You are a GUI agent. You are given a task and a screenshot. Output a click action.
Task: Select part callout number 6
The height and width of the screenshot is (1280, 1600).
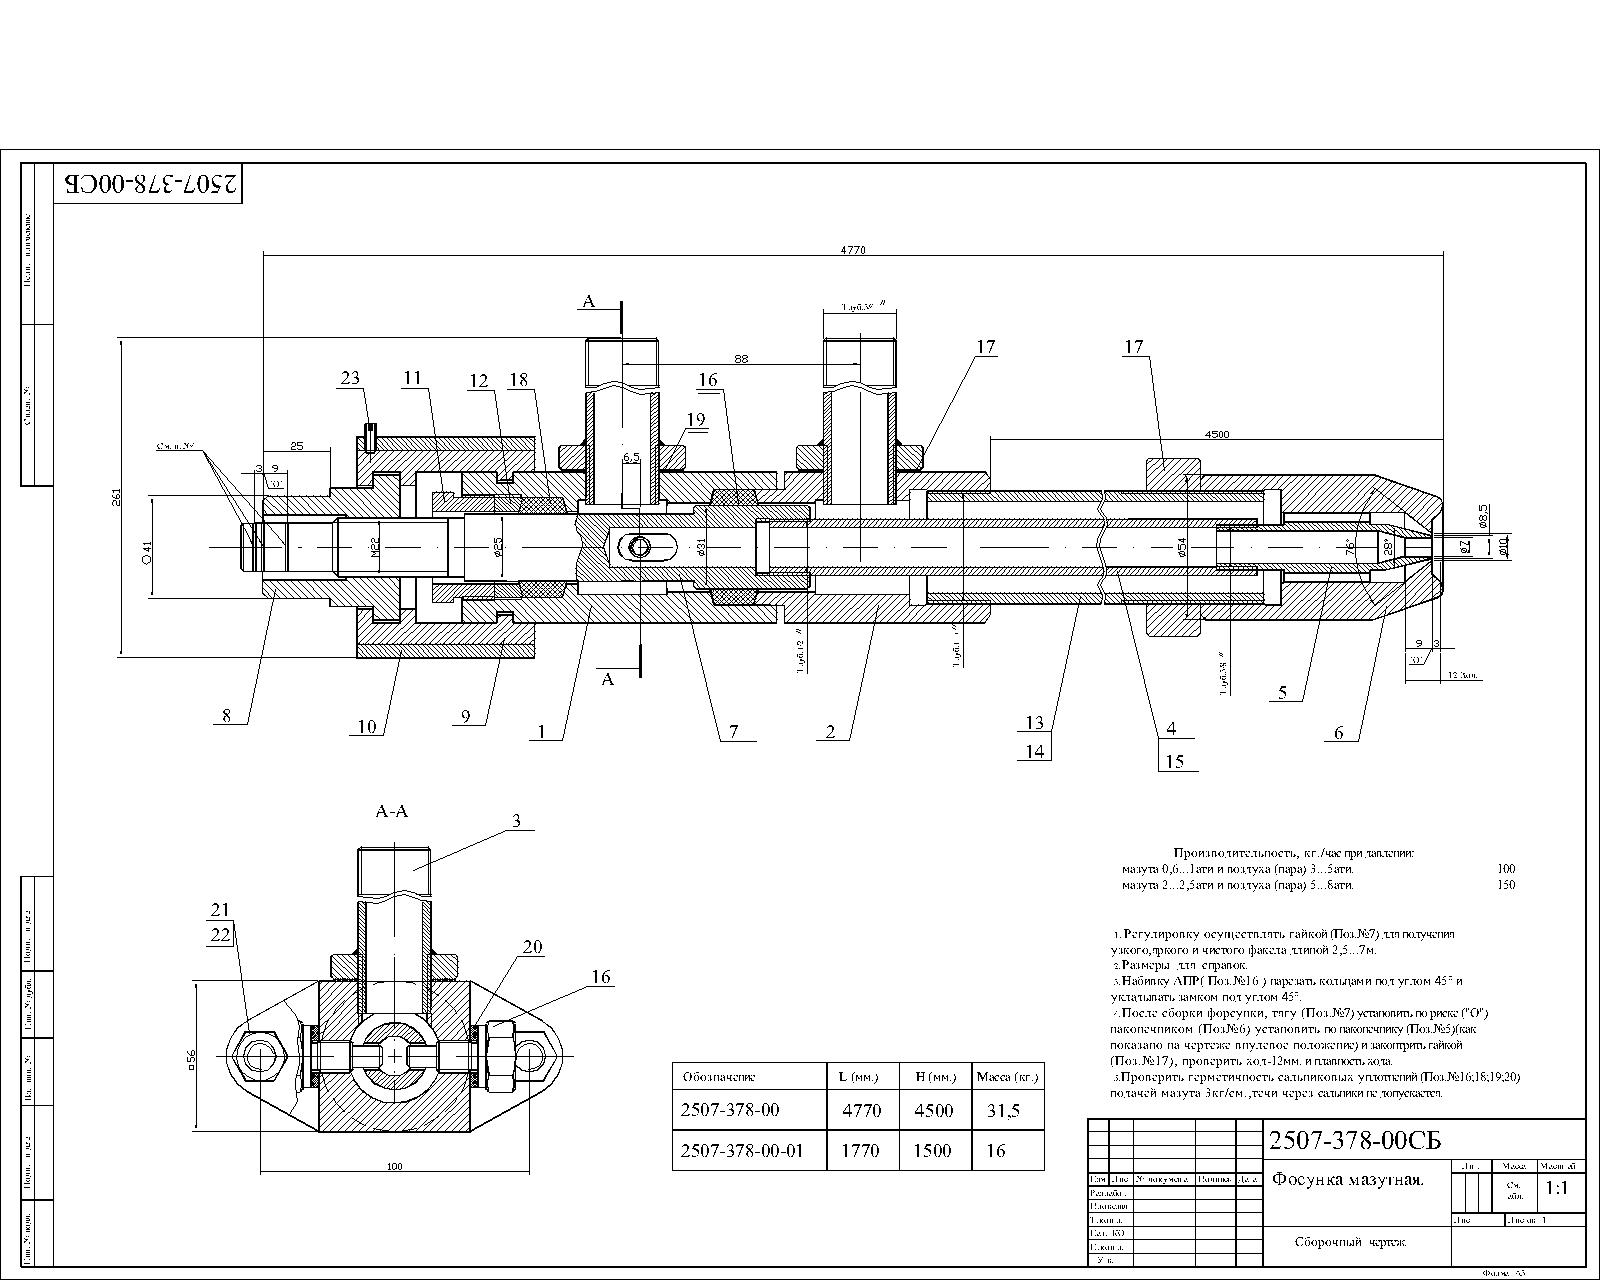[x=1339, y=732]
